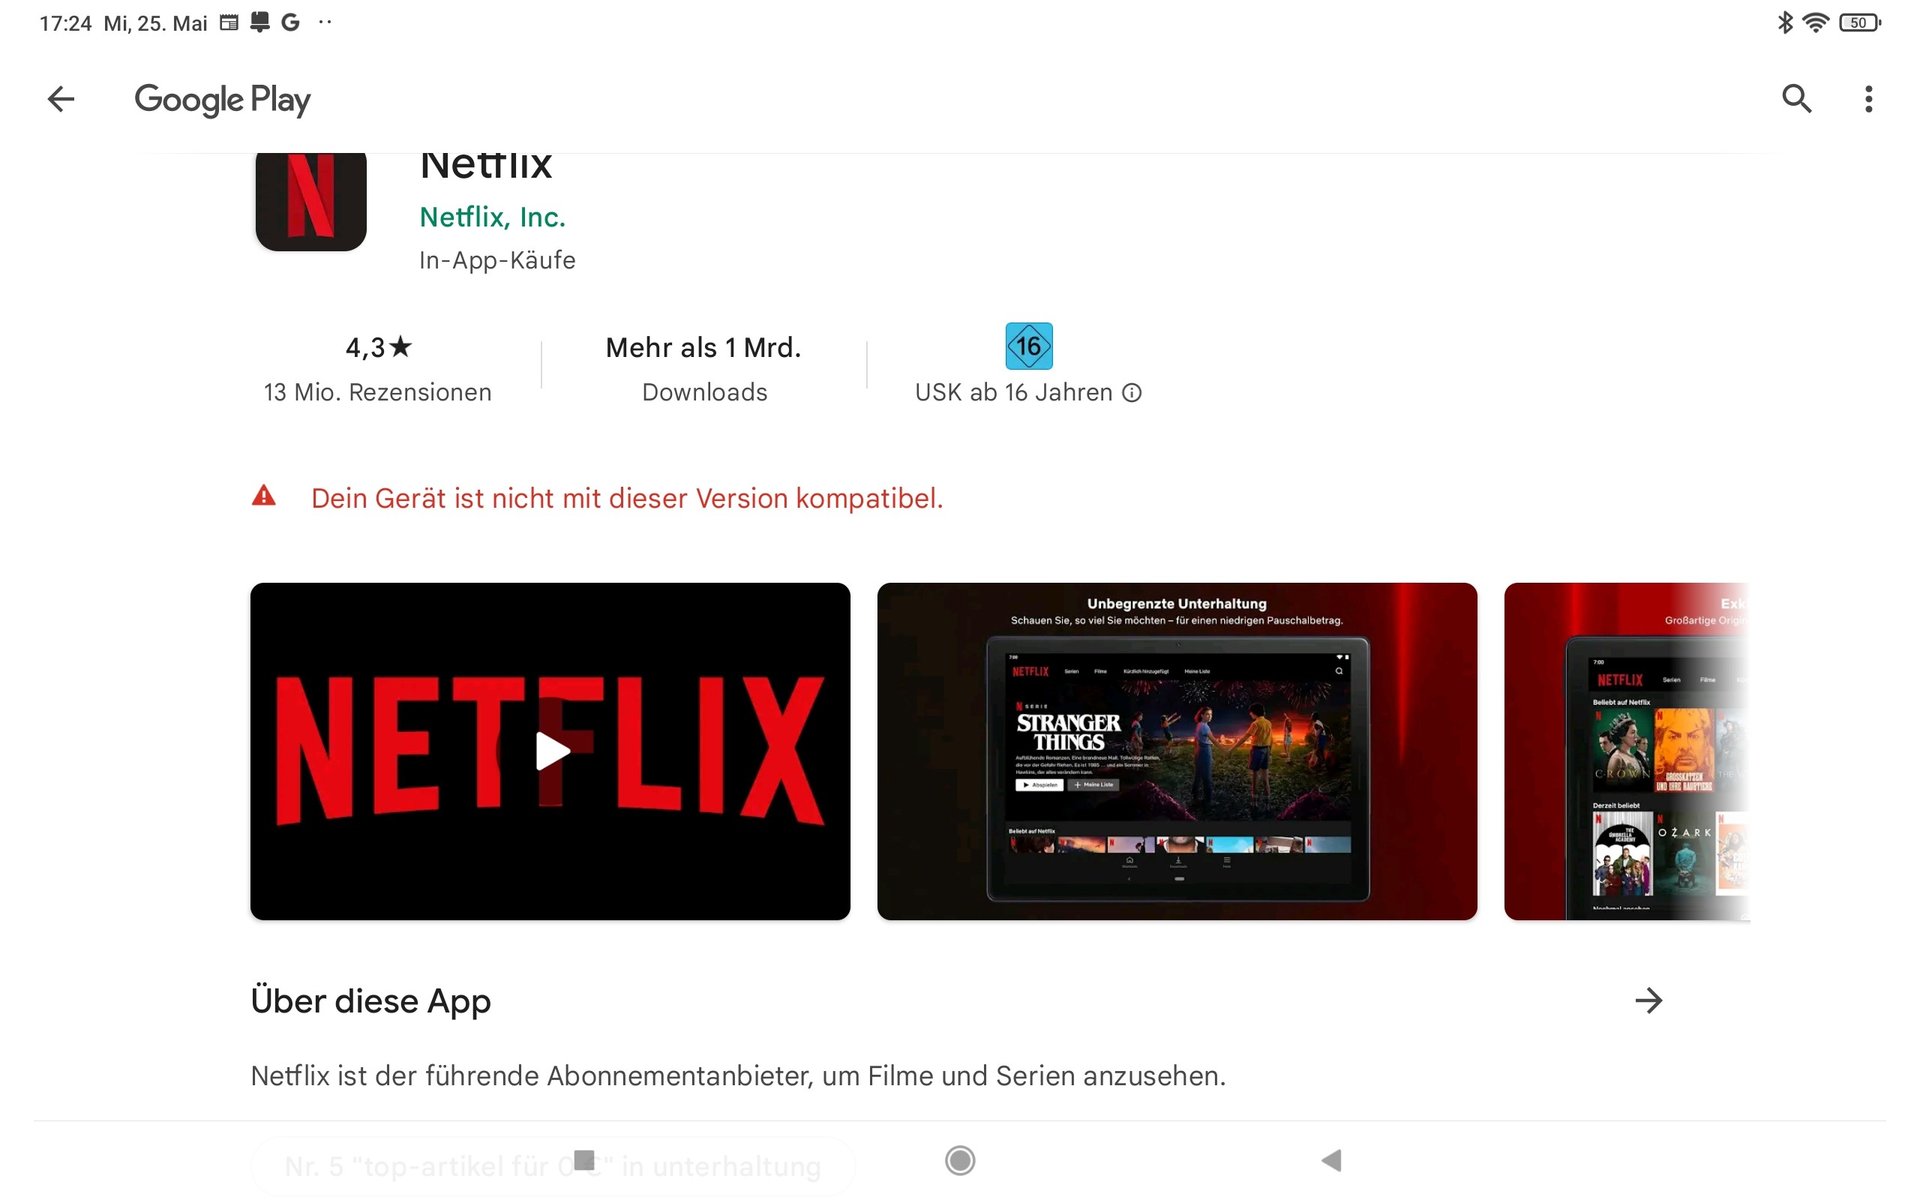View the 4,3 star rating reviews
The image size is (1920, 1200).
point(378,347)
